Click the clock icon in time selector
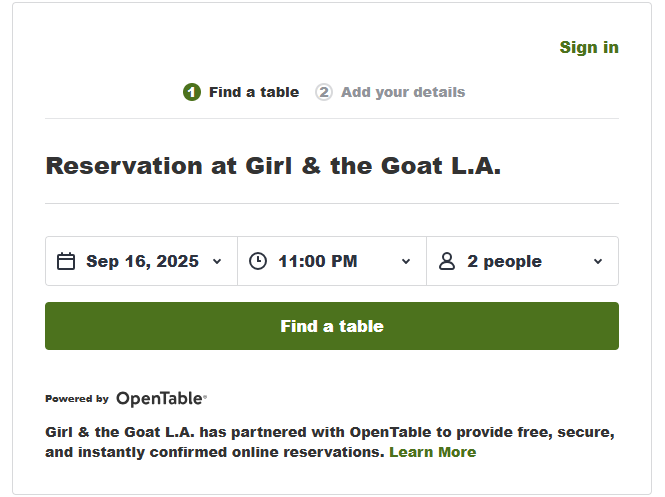Image resolution: width=665 pixels, height=497 pixels. pos(258,261)
